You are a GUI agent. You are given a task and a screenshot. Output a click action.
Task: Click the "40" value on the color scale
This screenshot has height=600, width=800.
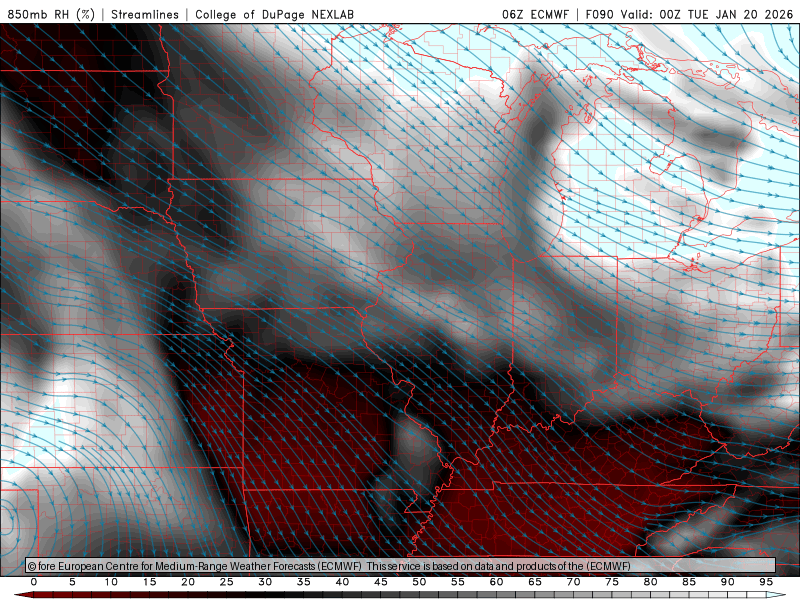[x=342, y=582]
